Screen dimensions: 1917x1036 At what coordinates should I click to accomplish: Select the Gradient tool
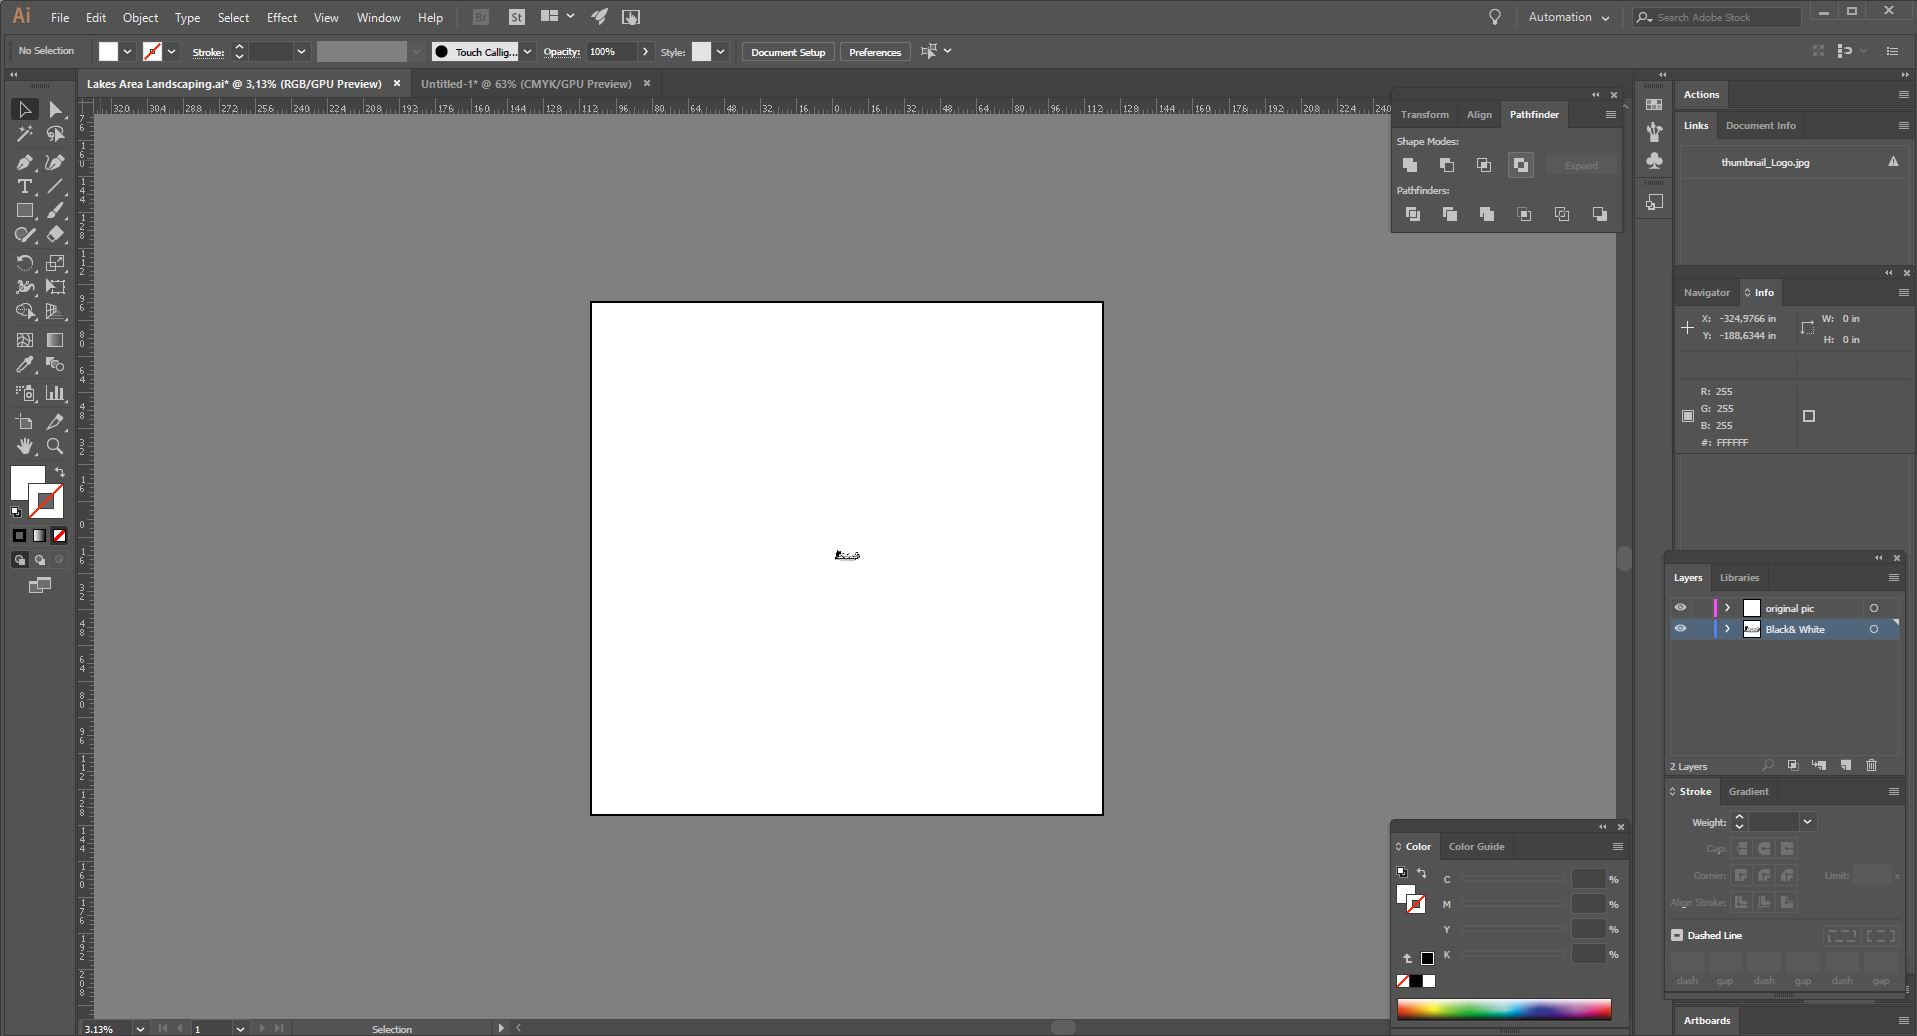click(x=55, y=341)
